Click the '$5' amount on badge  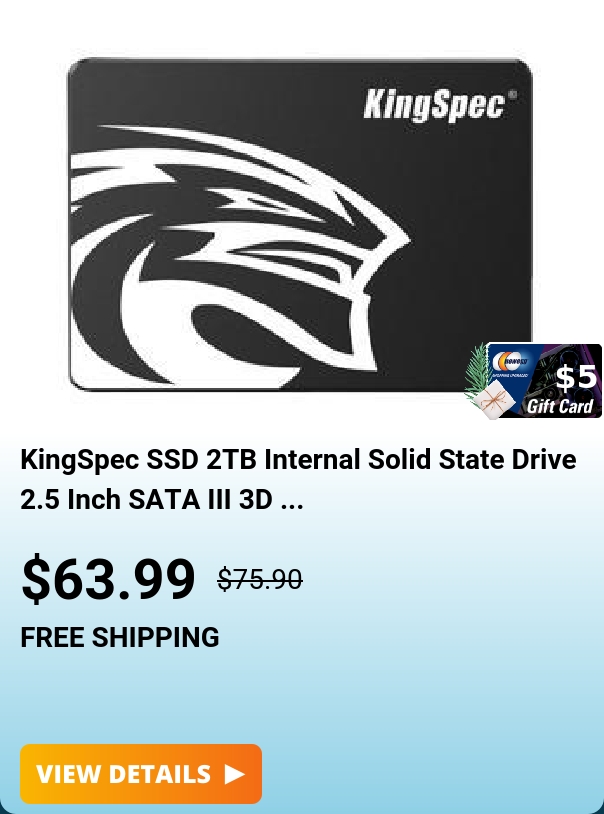click(576, 376)
